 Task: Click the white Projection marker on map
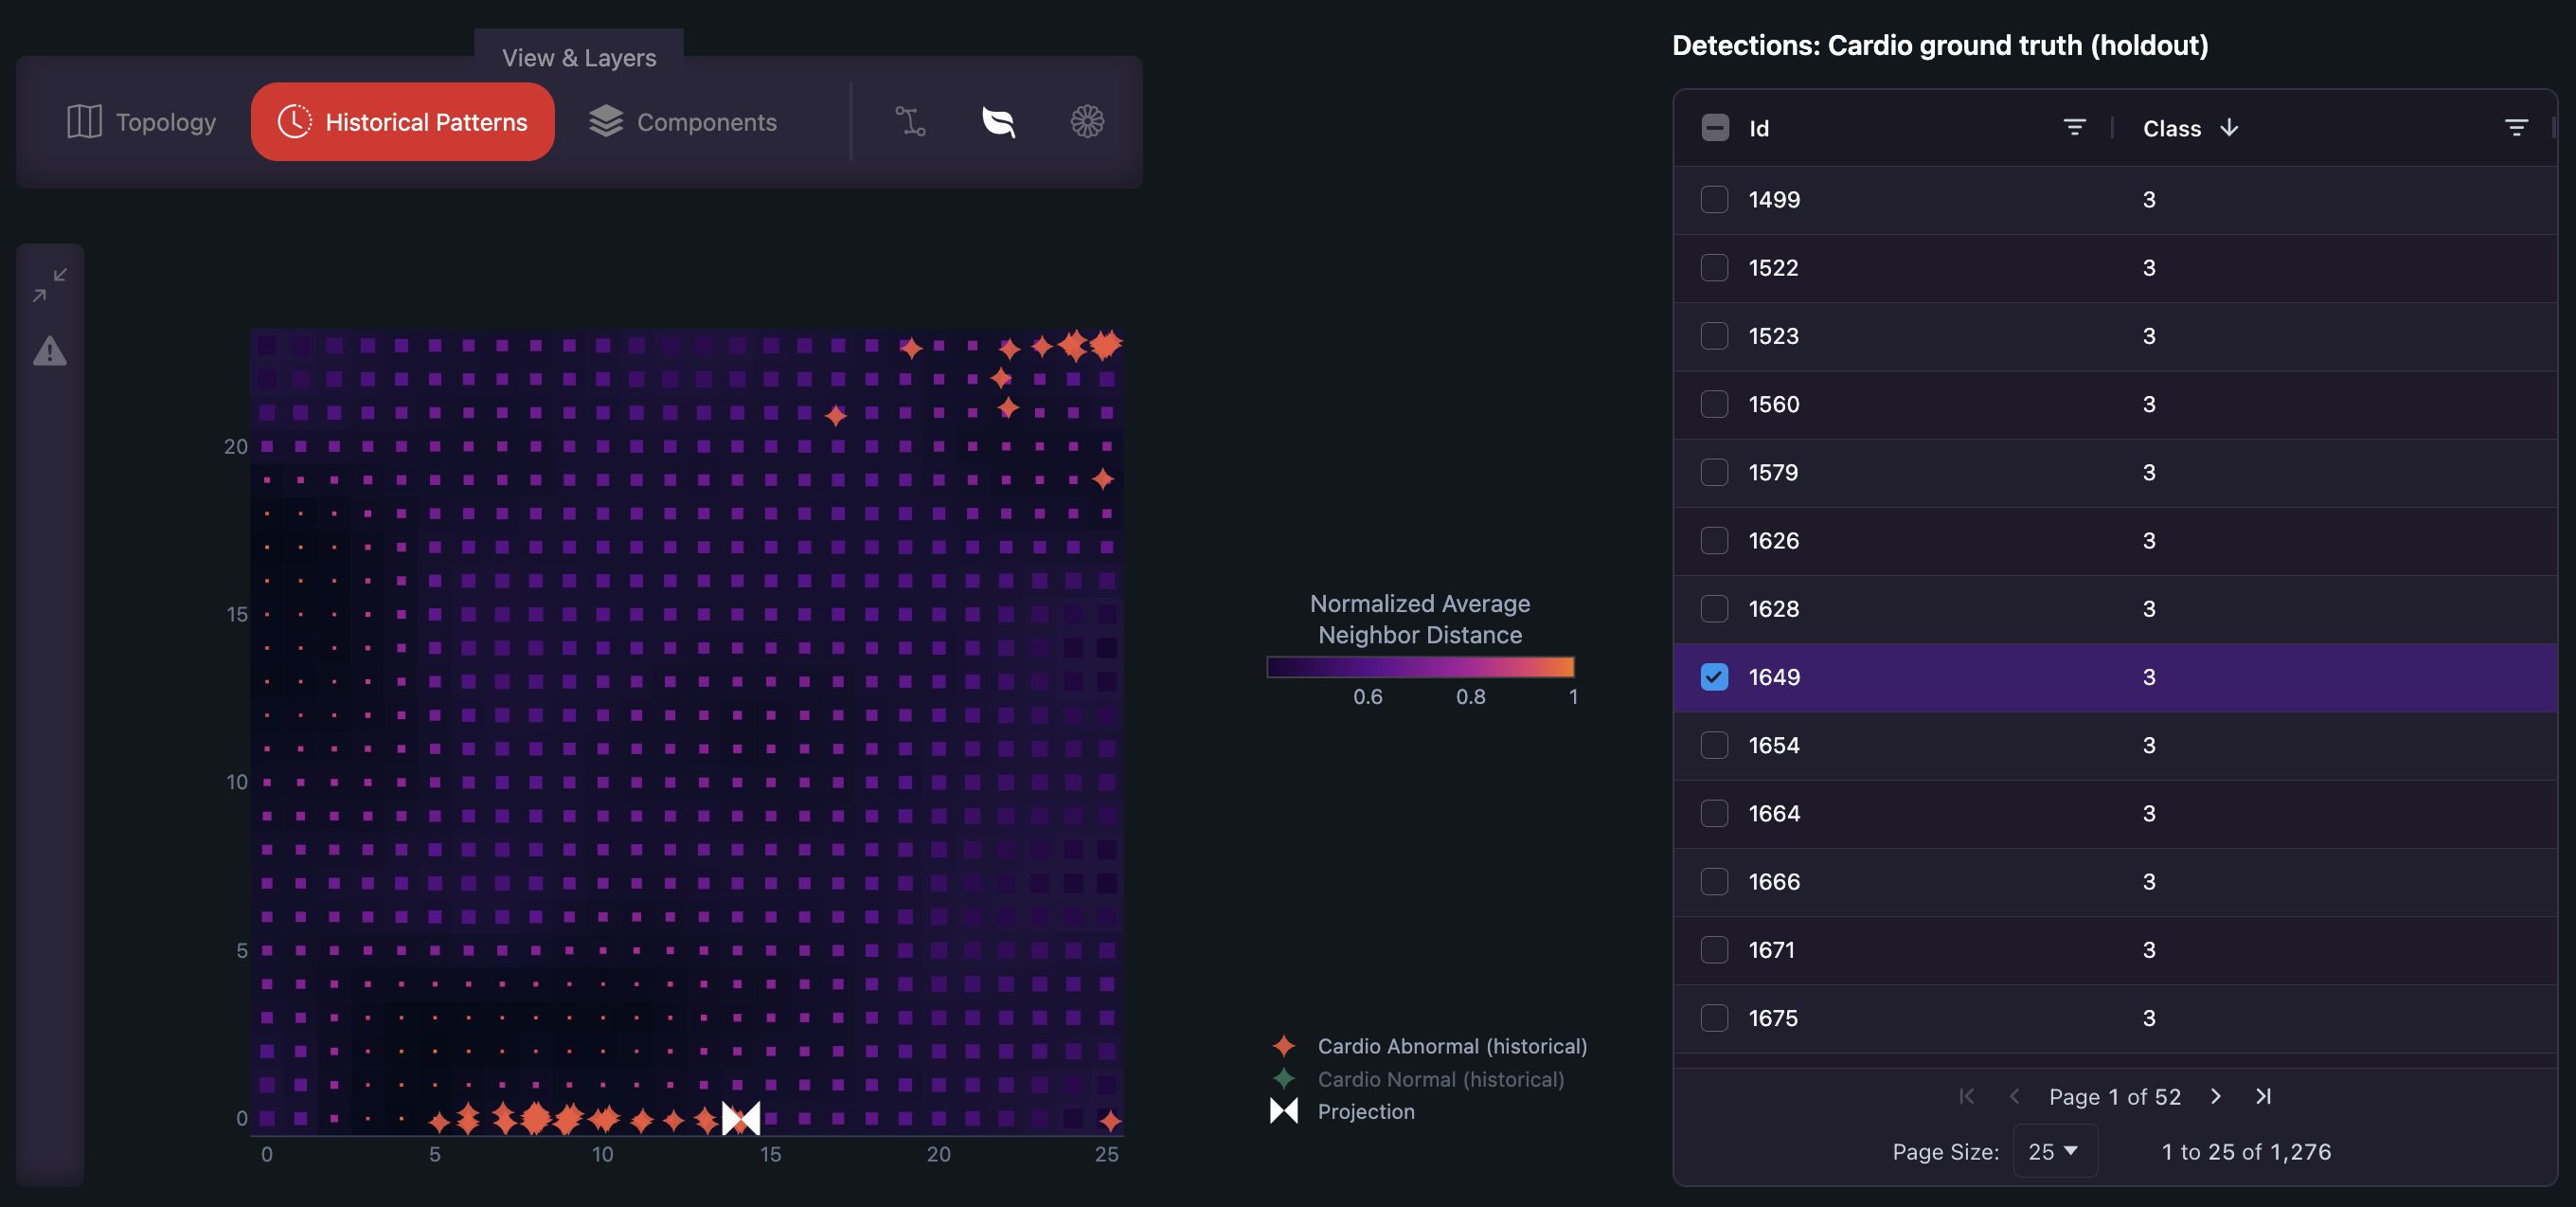pyautogui.click(x=741, y=1118)
